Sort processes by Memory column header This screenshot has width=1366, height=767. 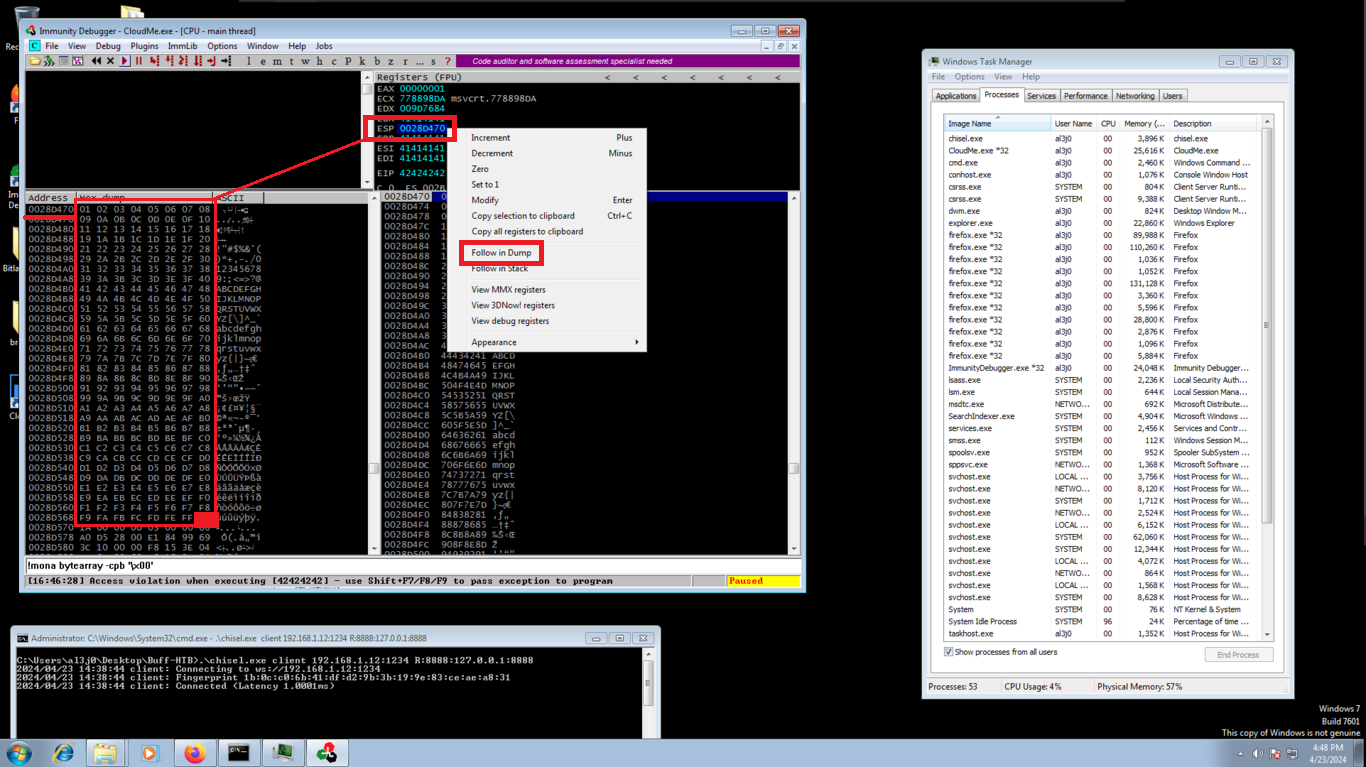(1144, 124)
